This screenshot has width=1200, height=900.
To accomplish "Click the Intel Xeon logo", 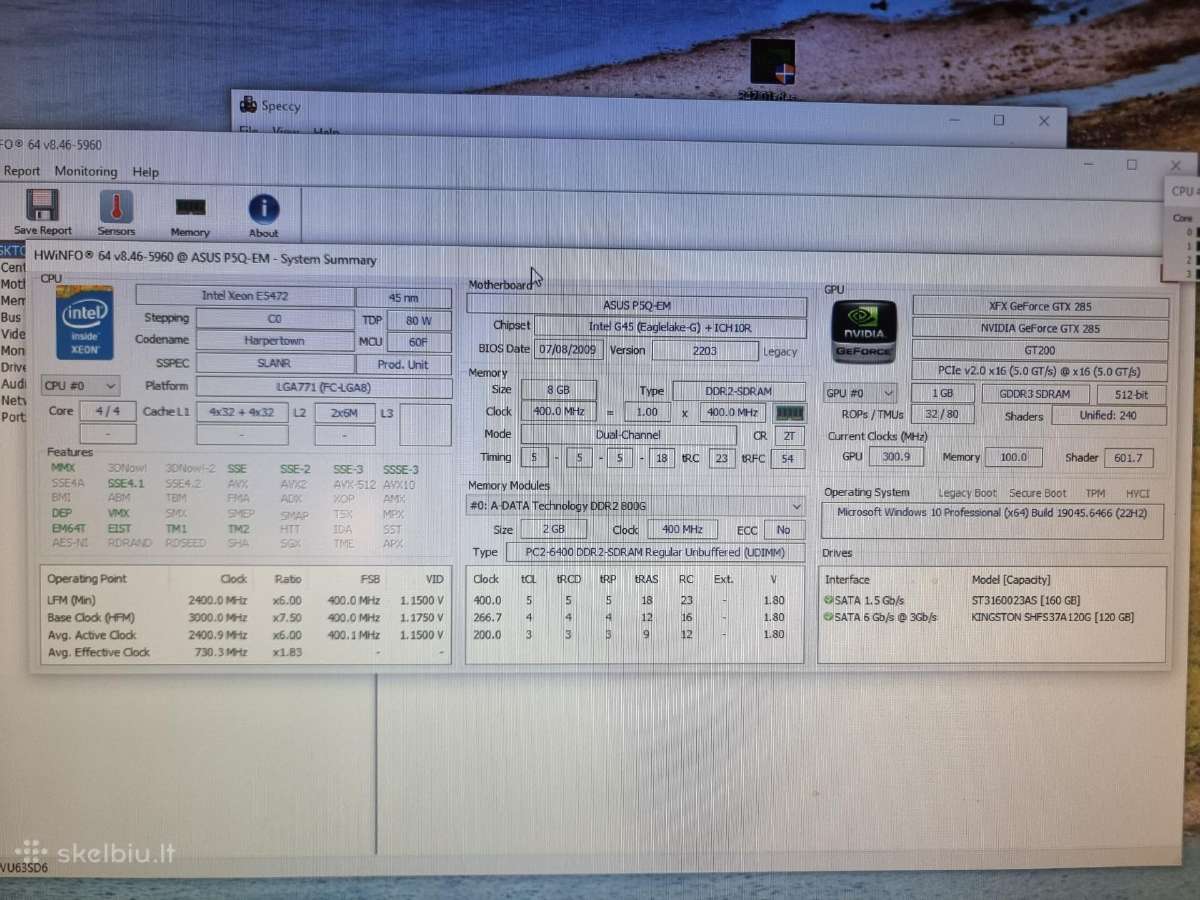I will pos(85,323).
